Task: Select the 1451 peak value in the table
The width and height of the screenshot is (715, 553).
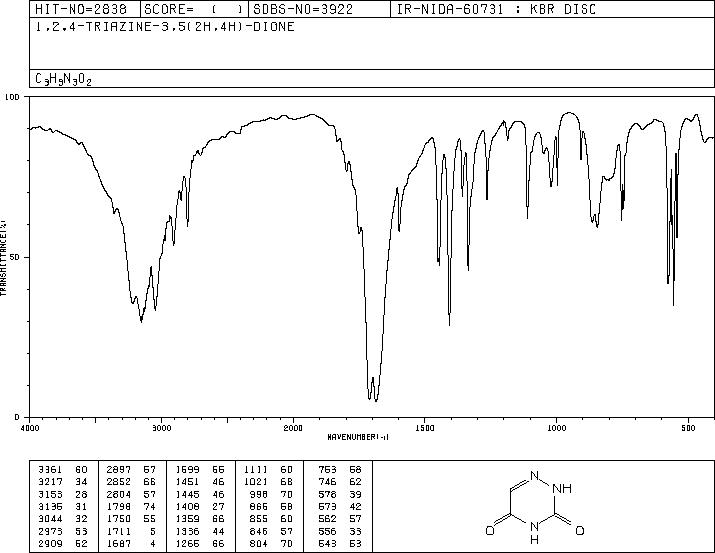Action: point(187,481)
